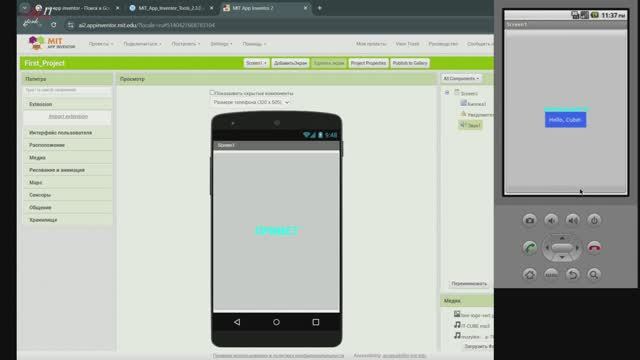Open the View Trash link
Viewport: 640px width, 360px height.
click(407, 44)
